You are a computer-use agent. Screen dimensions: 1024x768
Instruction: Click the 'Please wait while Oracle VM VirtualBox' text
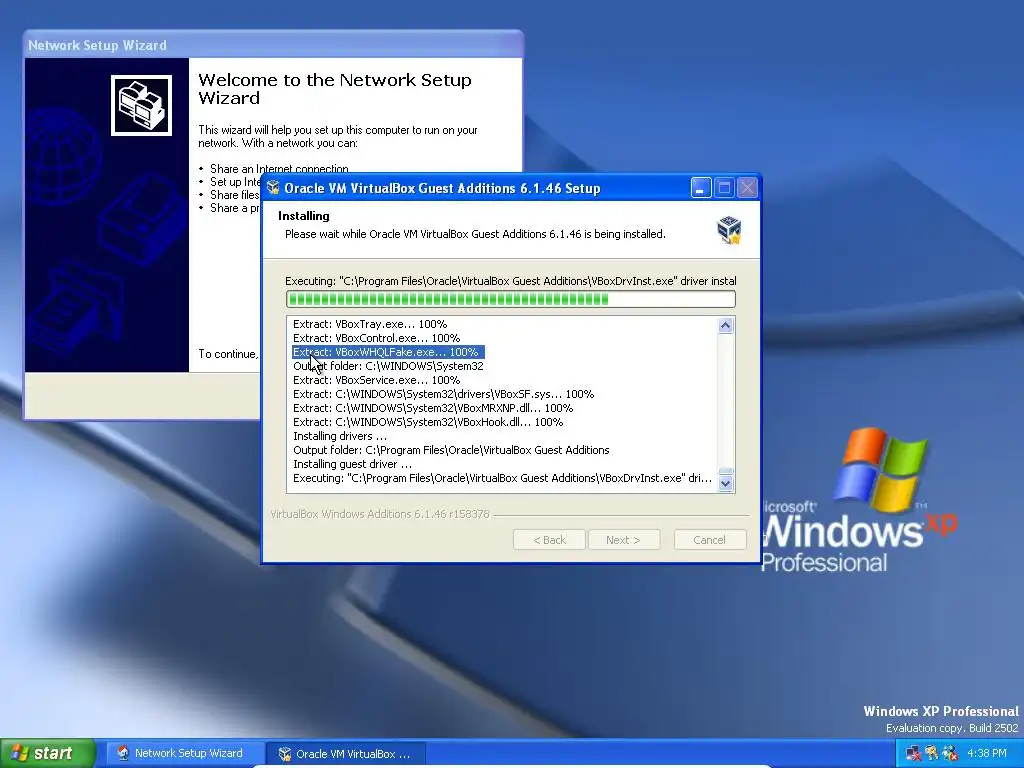475,234
